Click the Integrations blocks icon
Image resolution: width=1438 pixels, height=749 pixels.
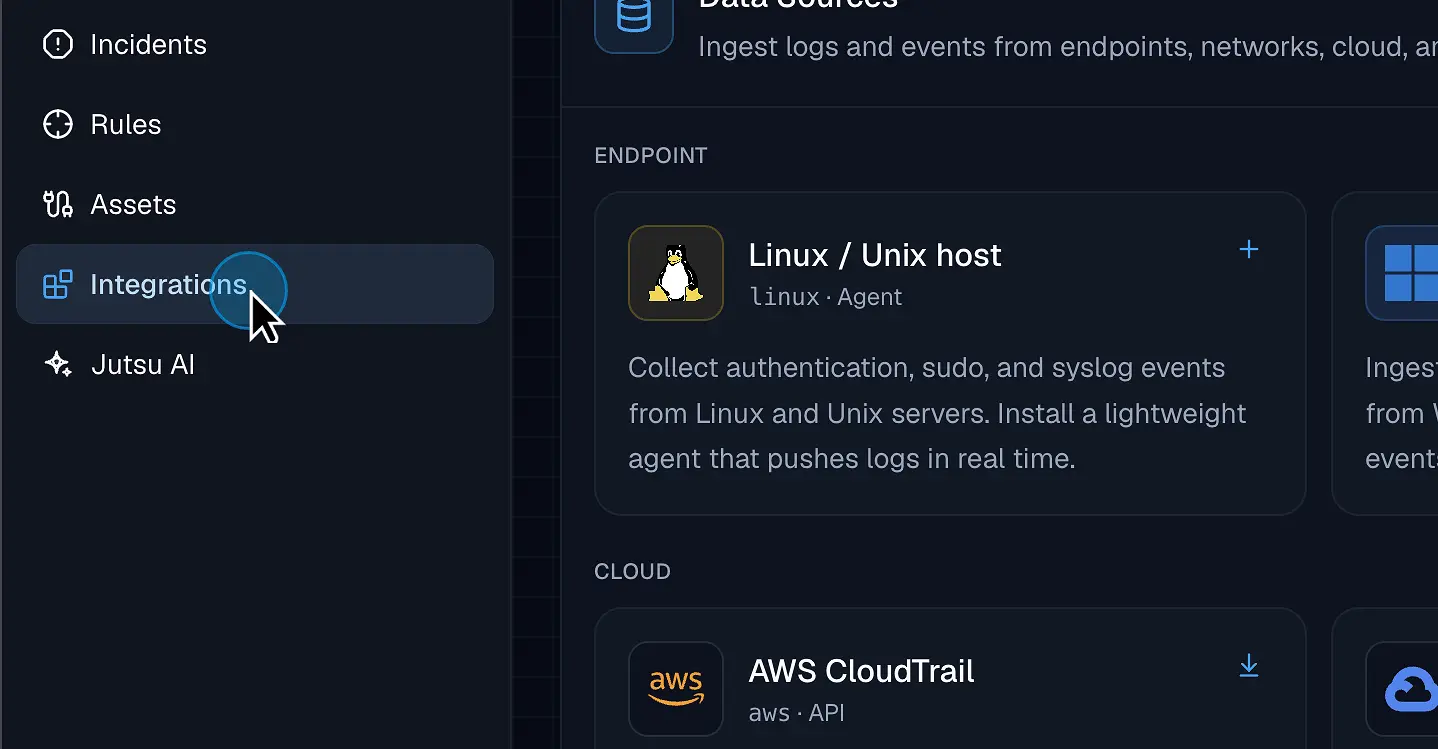click(58, 285)
